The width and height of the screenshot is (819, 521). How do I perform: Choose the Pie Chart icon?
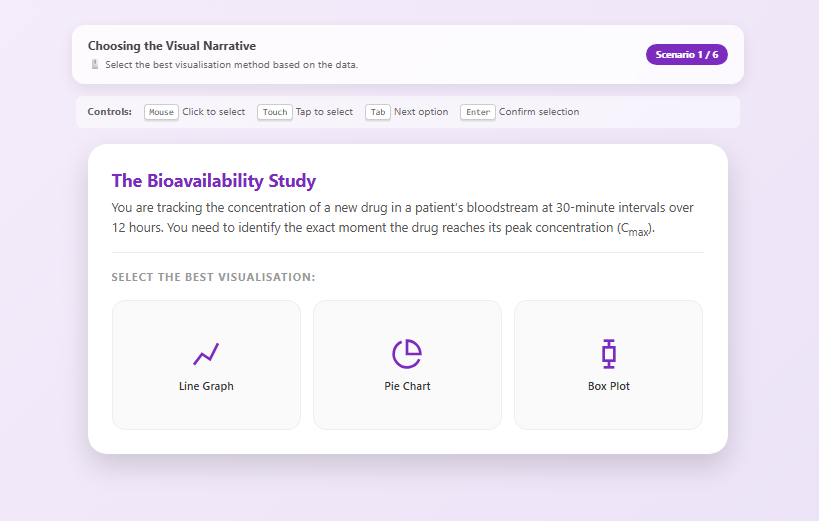tap(407, 353)
